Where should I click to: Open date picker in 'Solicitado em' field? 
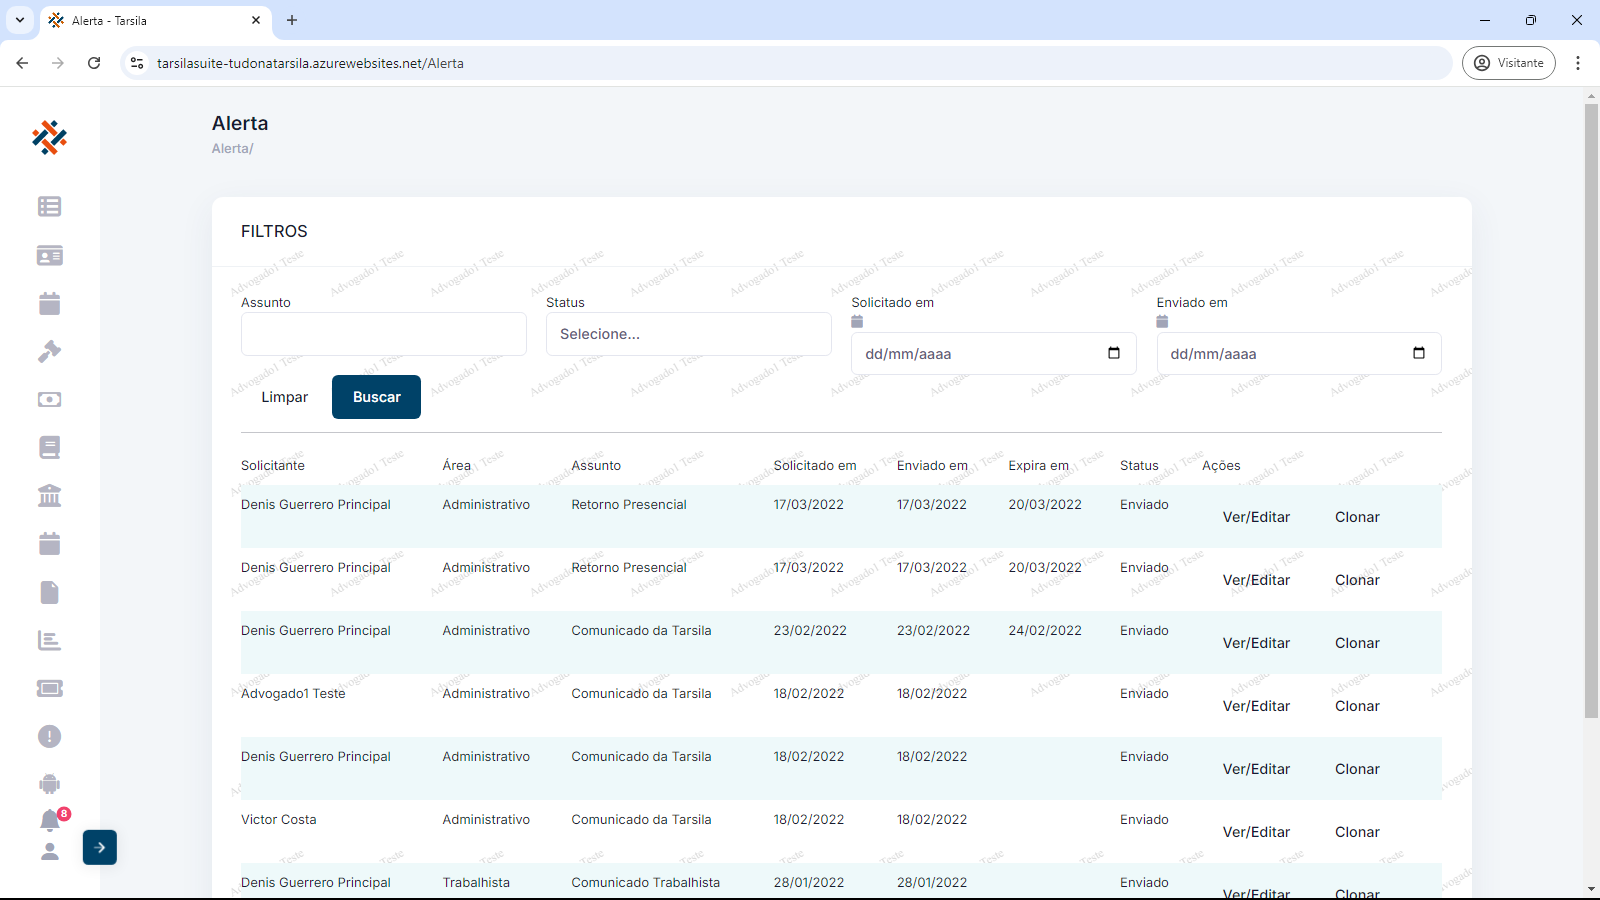pos(1113,353)
